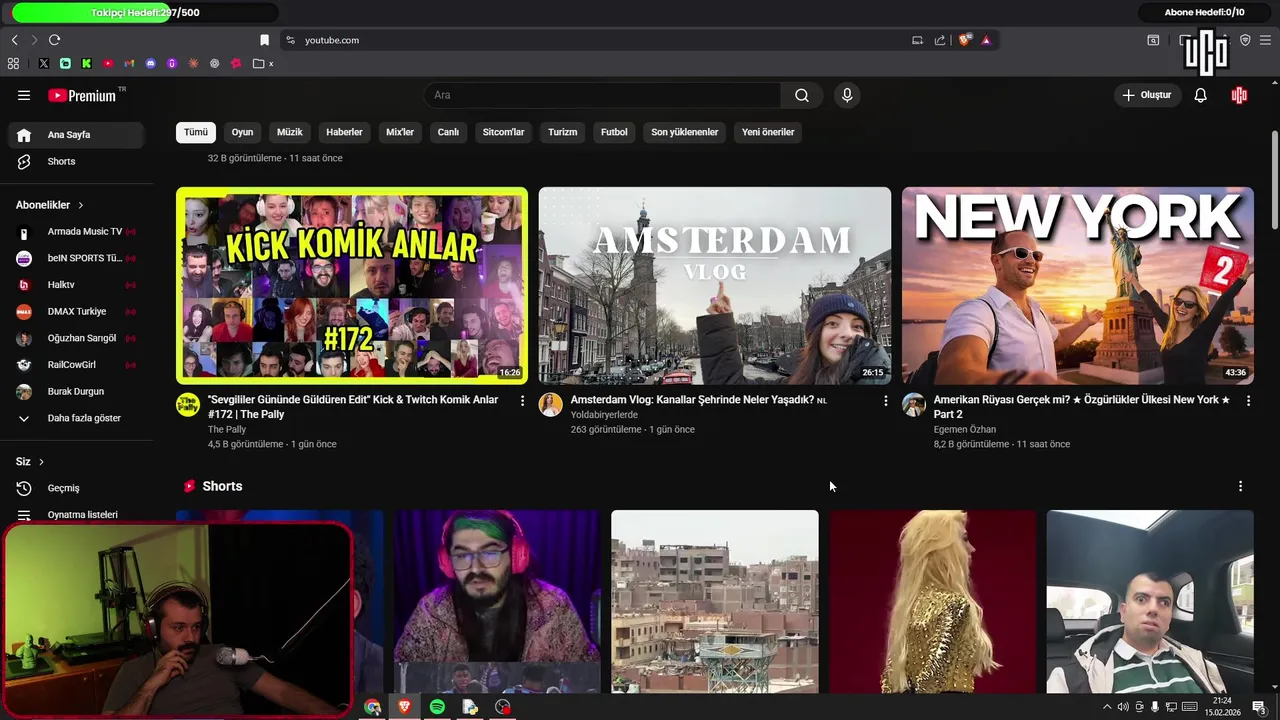Select the Yeni öneriler filter chip
Viewport: 1280px width, 720px height.
coord(768,132)
